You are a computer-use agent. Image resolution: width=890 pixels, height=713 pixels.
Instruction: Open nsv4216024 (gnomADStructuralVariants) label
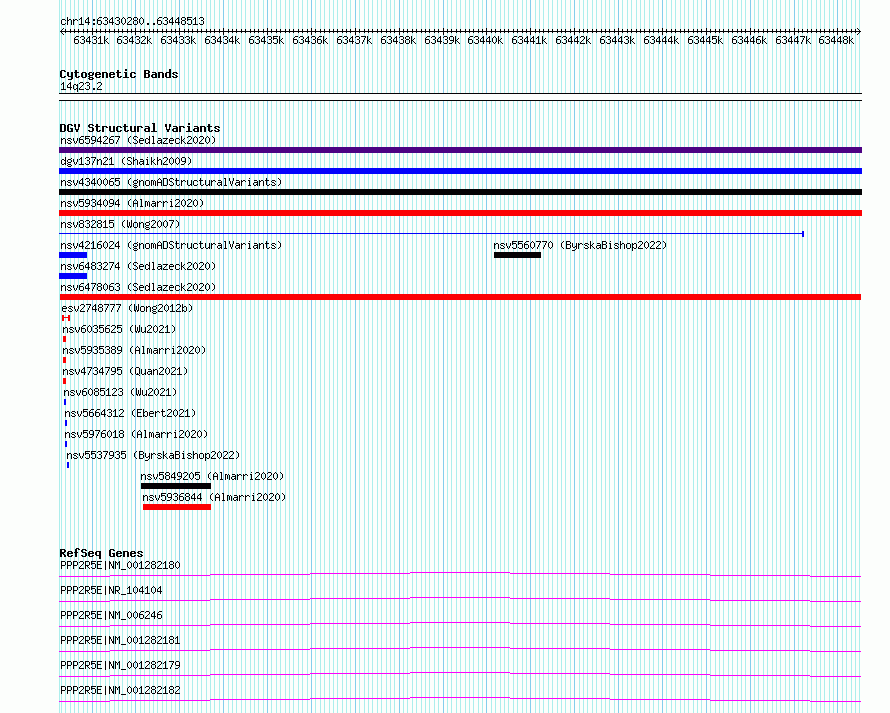pos(171,245)
